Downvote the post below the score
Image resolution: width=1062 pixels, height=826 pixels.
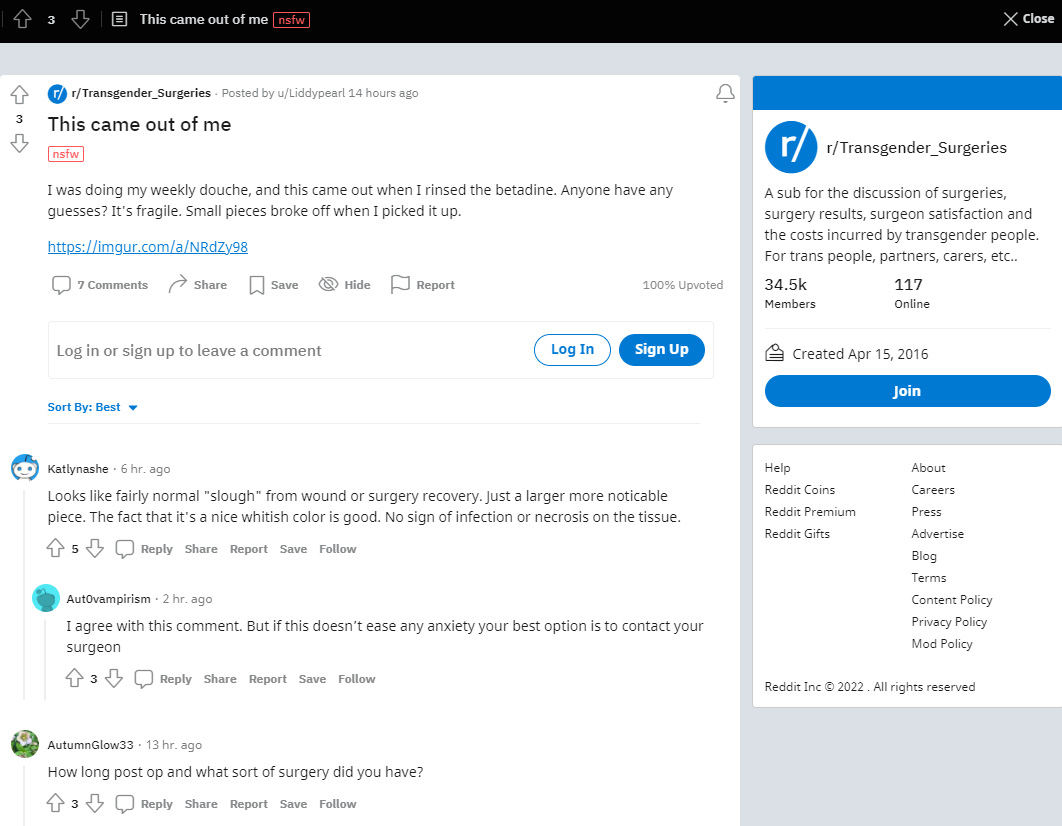click(x=20, y=143)
